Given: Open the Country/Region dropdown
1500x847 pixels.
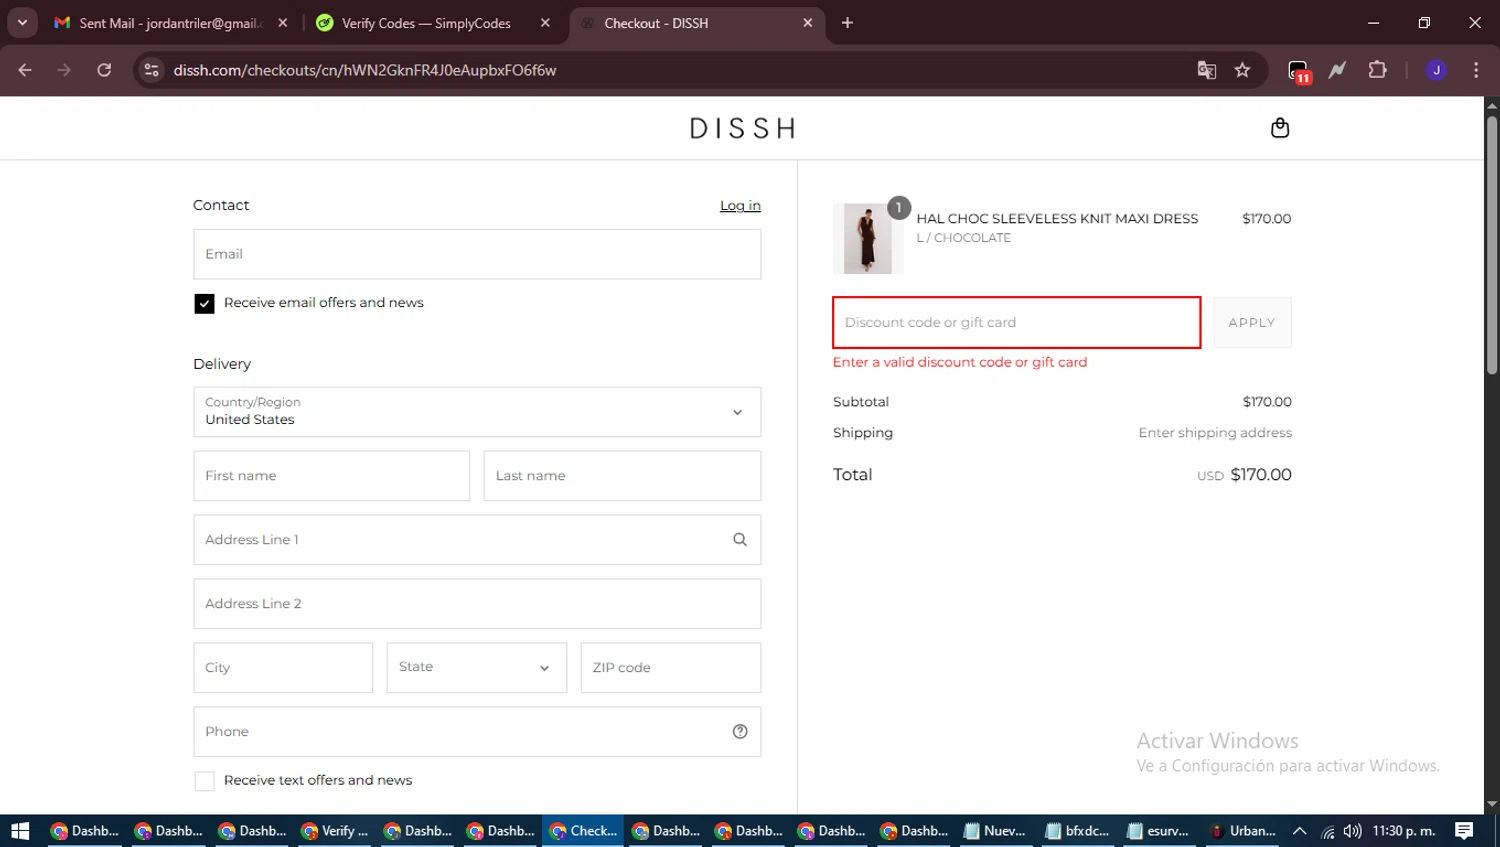Looking at the screenshot, I should [x=477, y=412].
